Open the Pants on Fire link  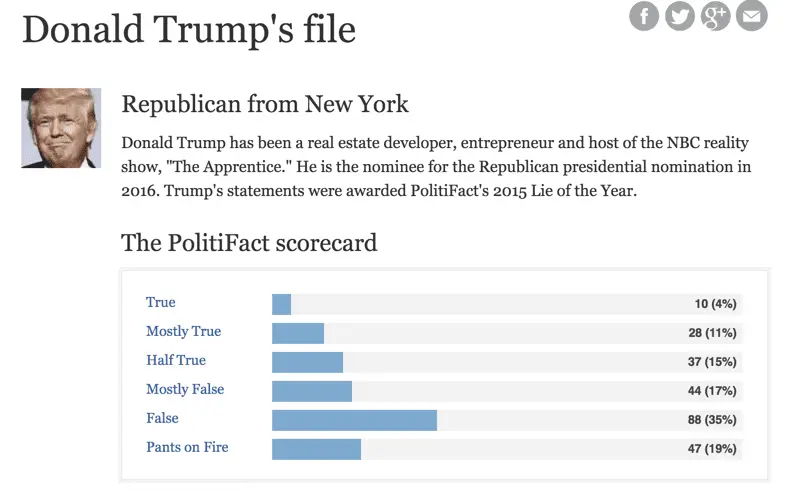pos(187,448)
